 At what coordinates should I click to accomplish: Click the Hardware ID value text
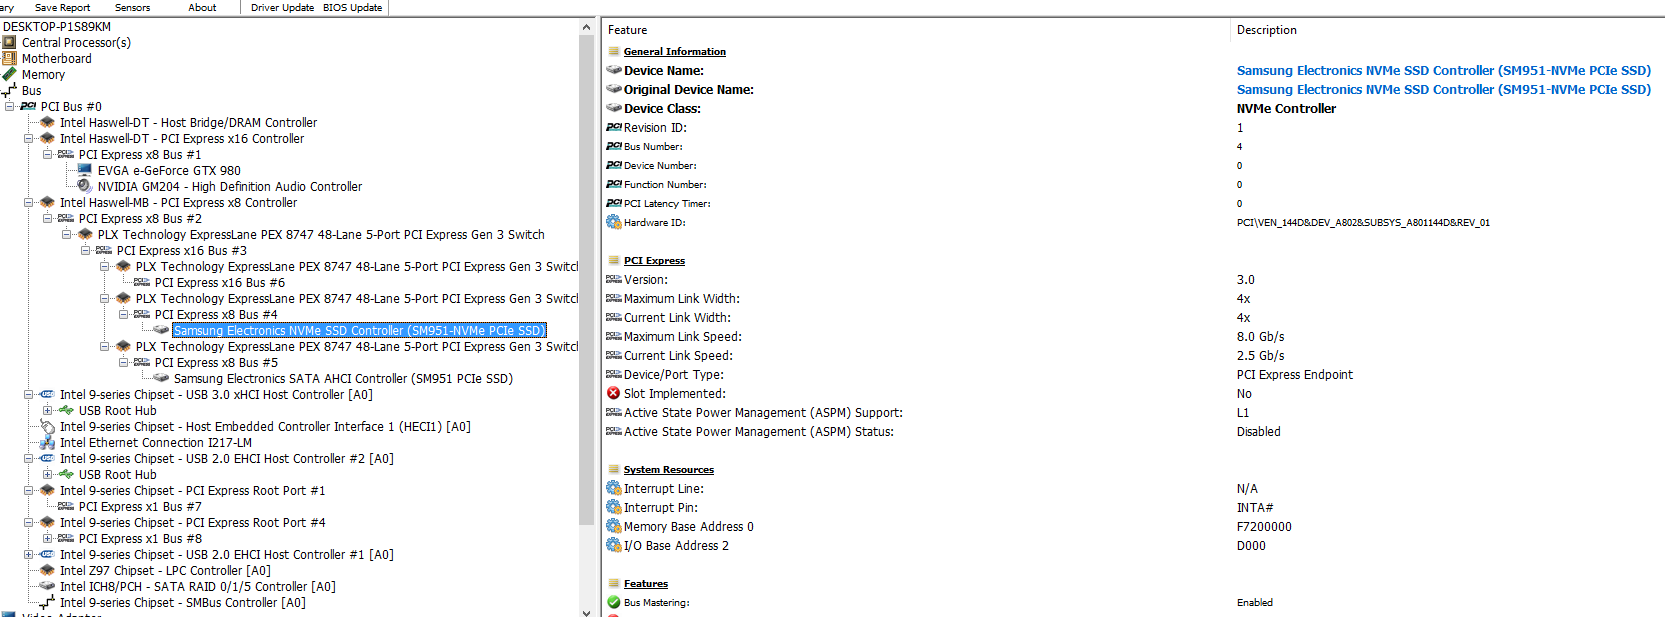[x=1363, y=223]
